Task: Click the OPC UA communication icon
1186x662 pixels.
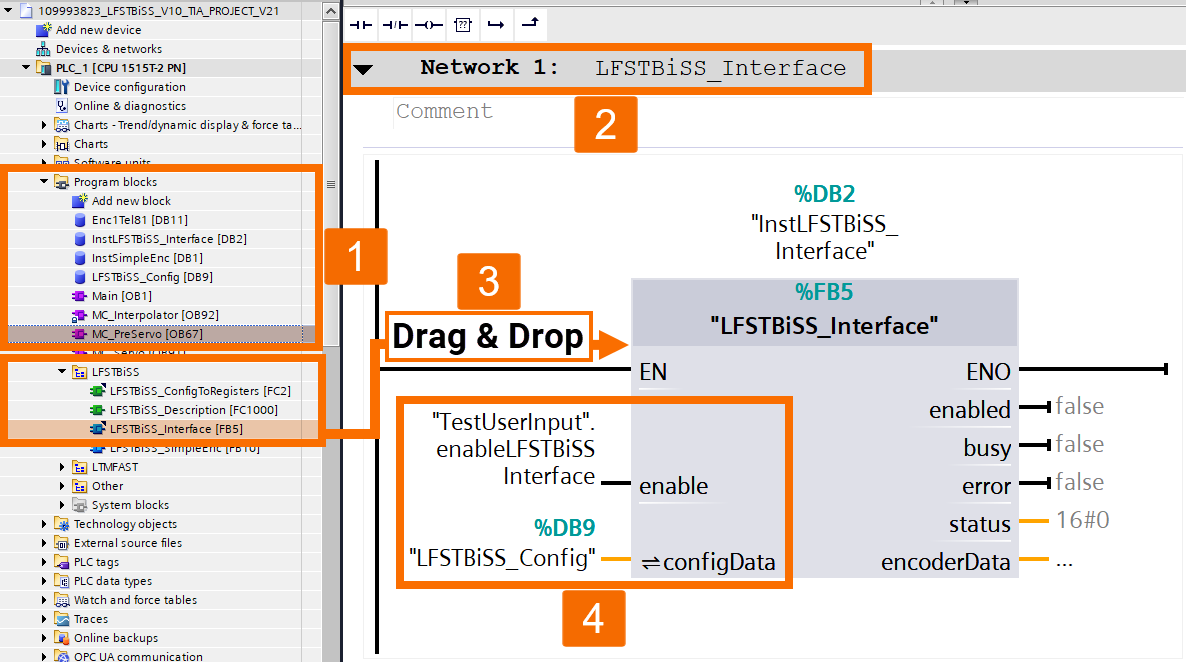Action: 62,656
